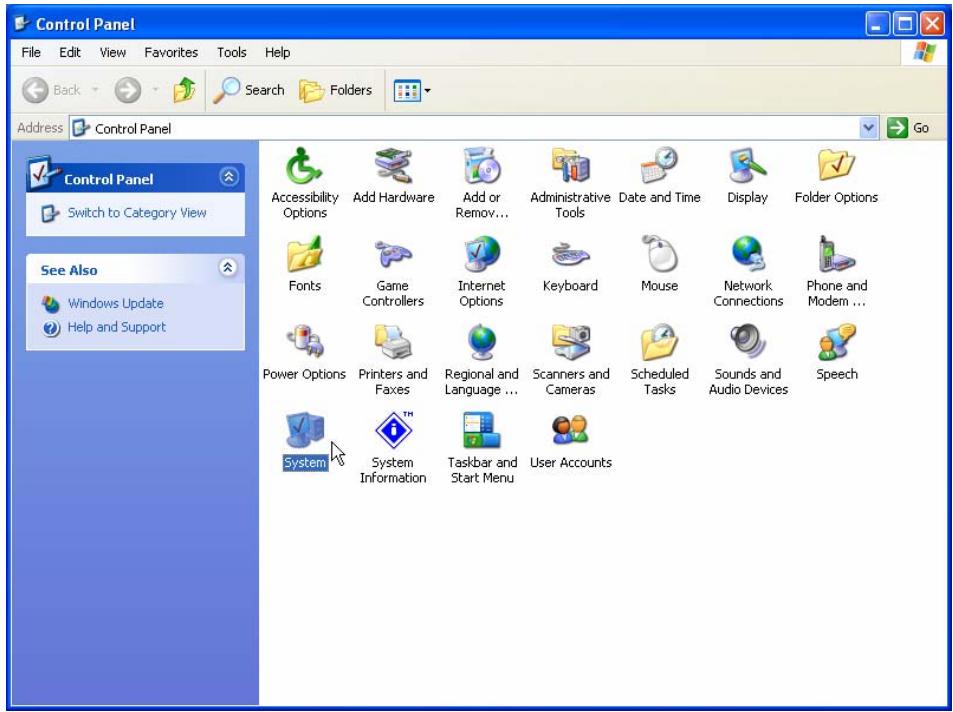Go up one folder level

pos(185,90)
